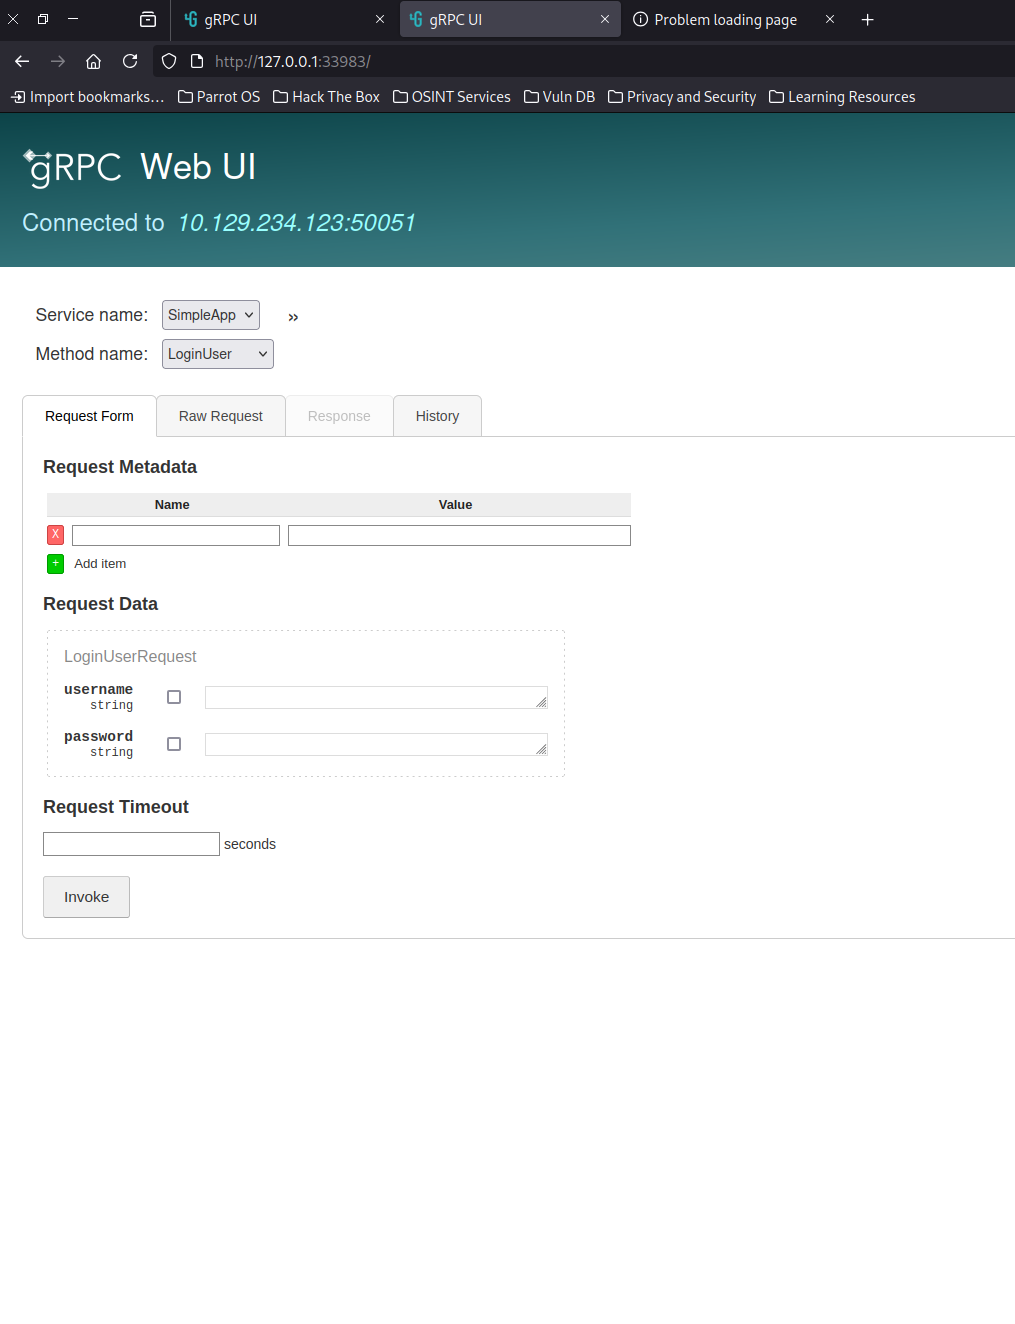This screenshot has width=1015, height=1324.
Task: Enable the username field checkbox
Action: click(x=174, y=697)
